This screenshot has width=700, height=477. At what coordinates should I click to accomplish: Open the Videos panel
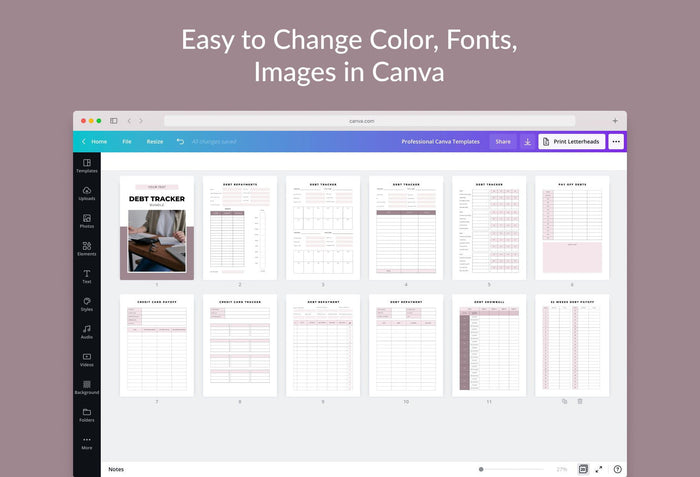coord(87,360)
